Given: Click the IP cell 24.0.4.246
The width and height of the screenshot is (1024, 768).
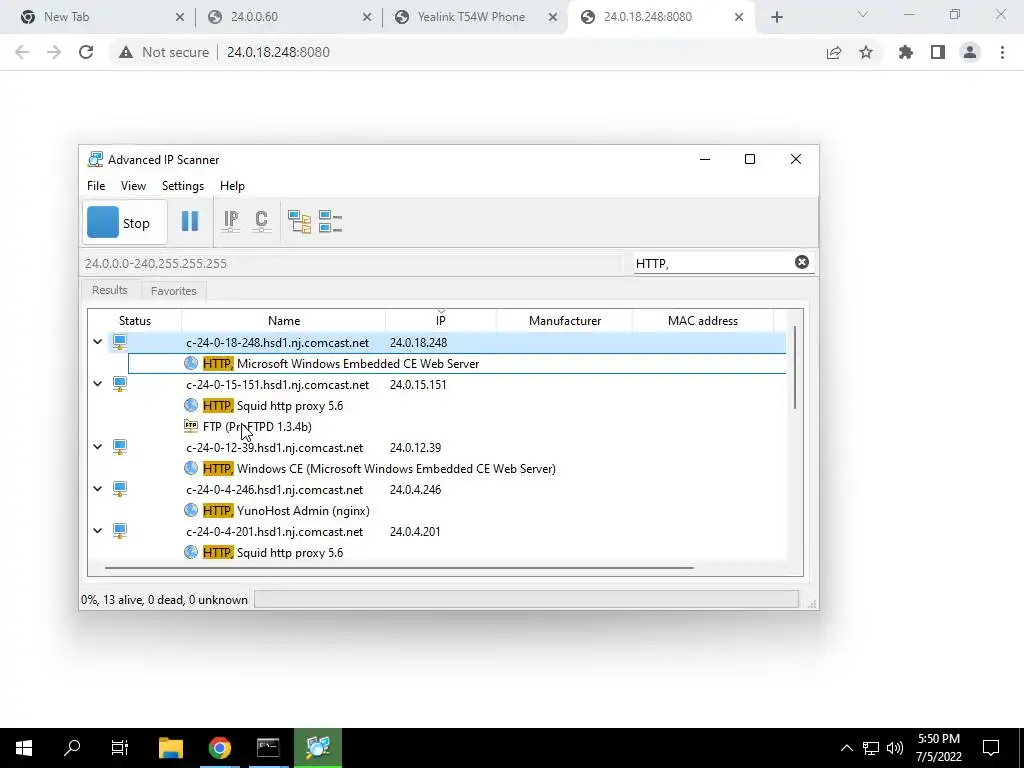Looking at the screenshot, I should point(415,490).
